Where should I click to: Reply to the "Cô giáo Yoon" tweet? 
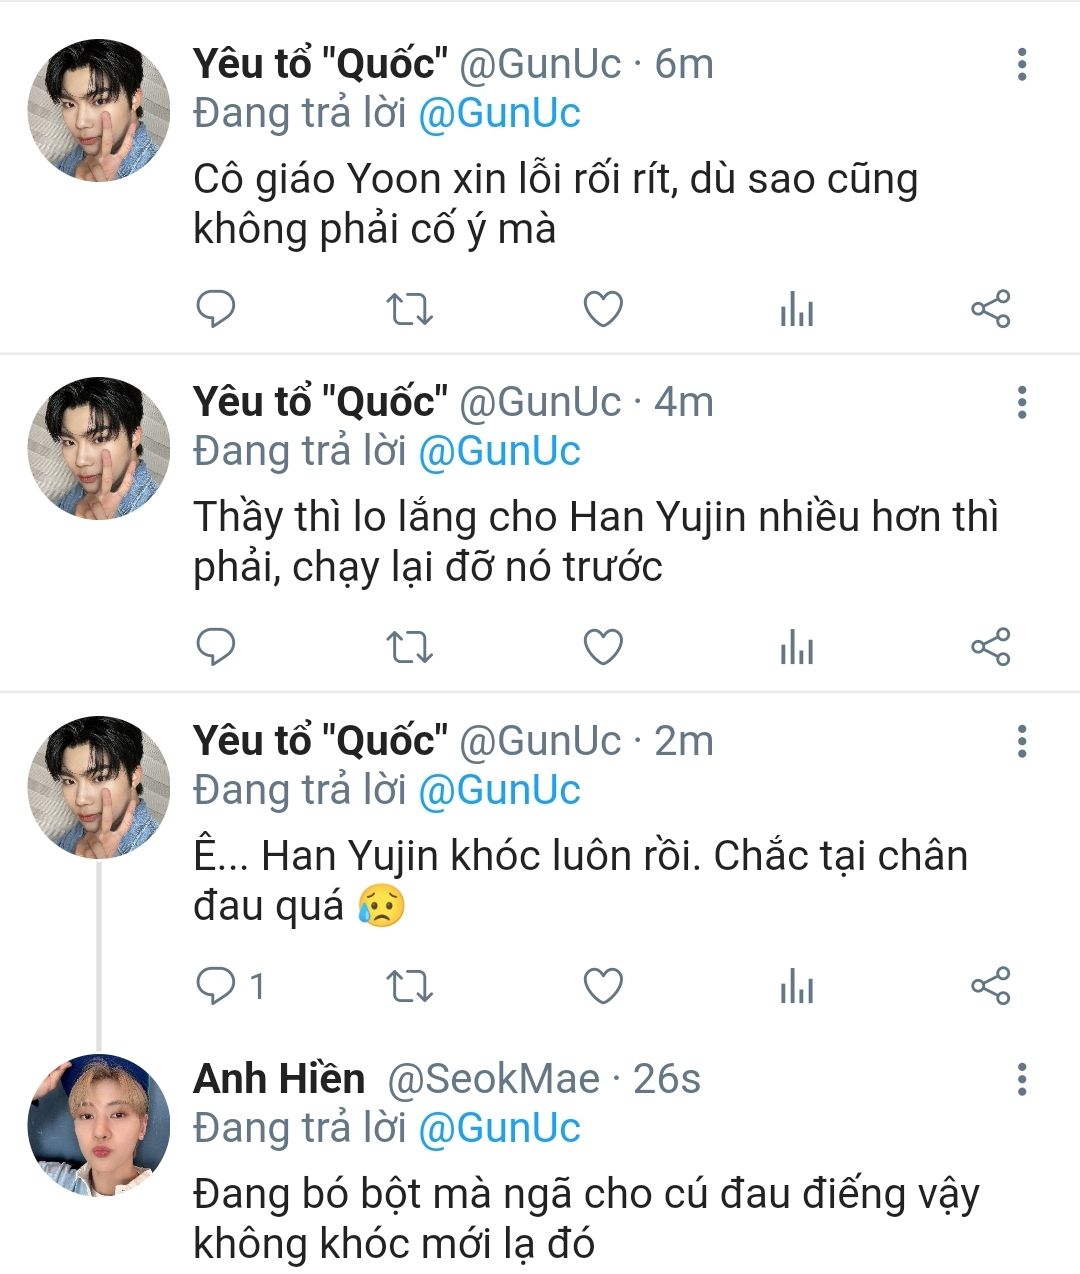(x=215, y=309)
